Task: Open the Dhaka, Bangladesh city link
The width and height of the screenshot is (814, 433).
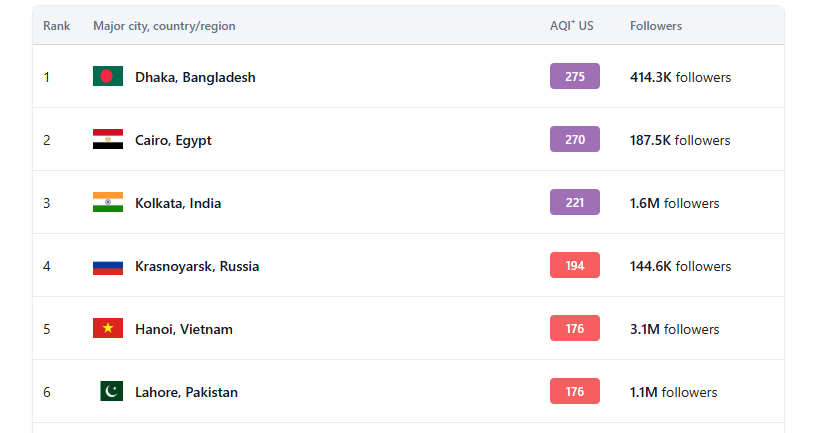Action: 195,77
